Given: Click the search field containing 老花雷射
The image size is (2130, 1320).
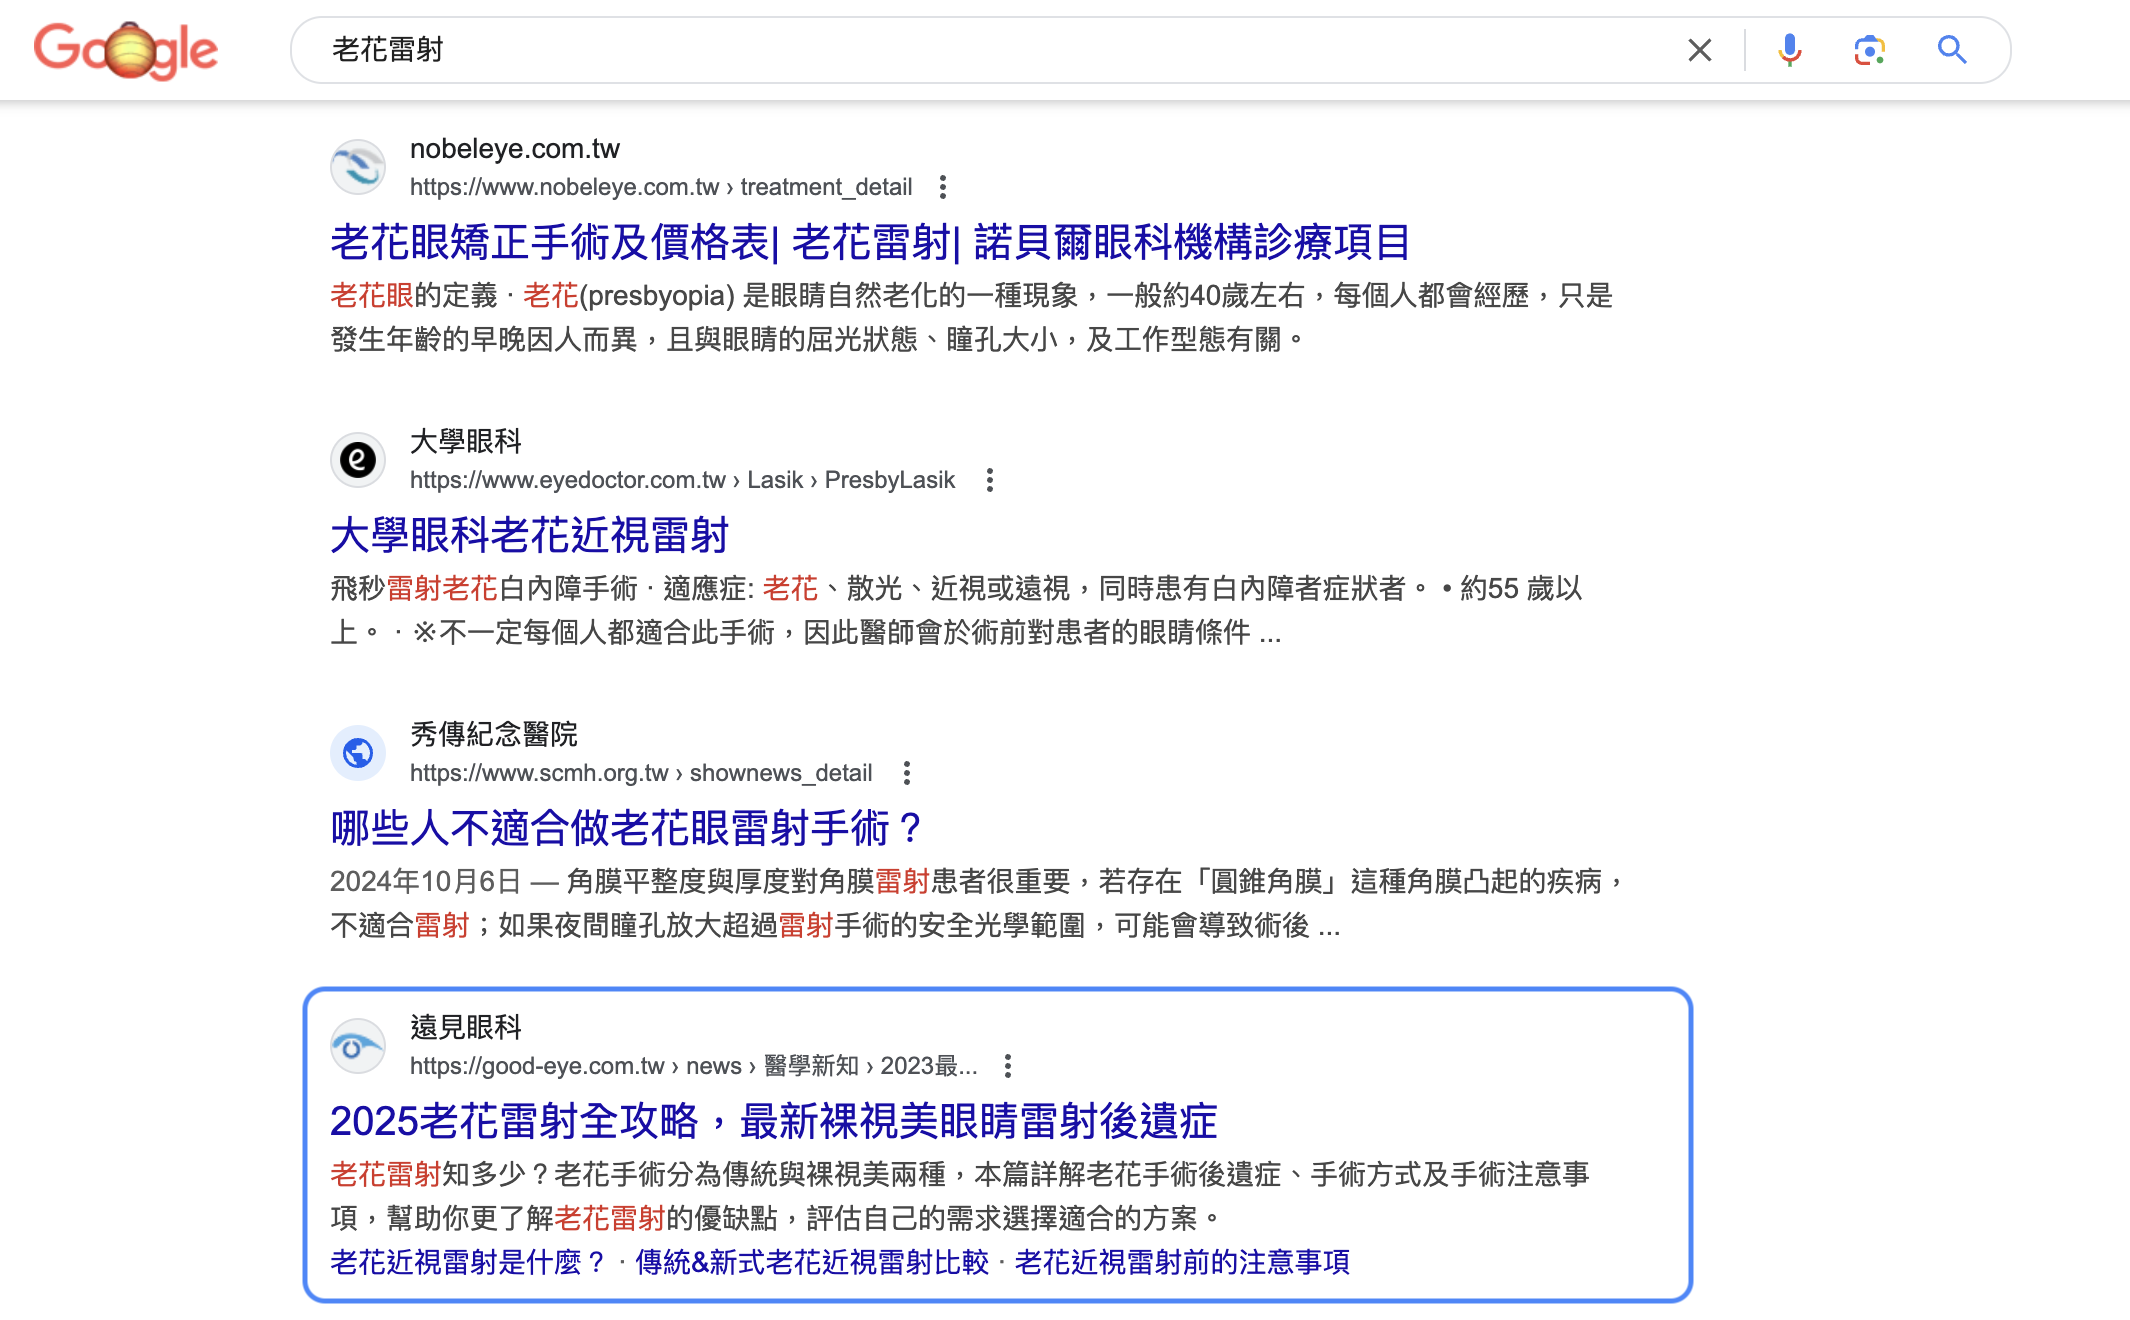Looking at the screenshot, I should click(x=1000, y=50).
